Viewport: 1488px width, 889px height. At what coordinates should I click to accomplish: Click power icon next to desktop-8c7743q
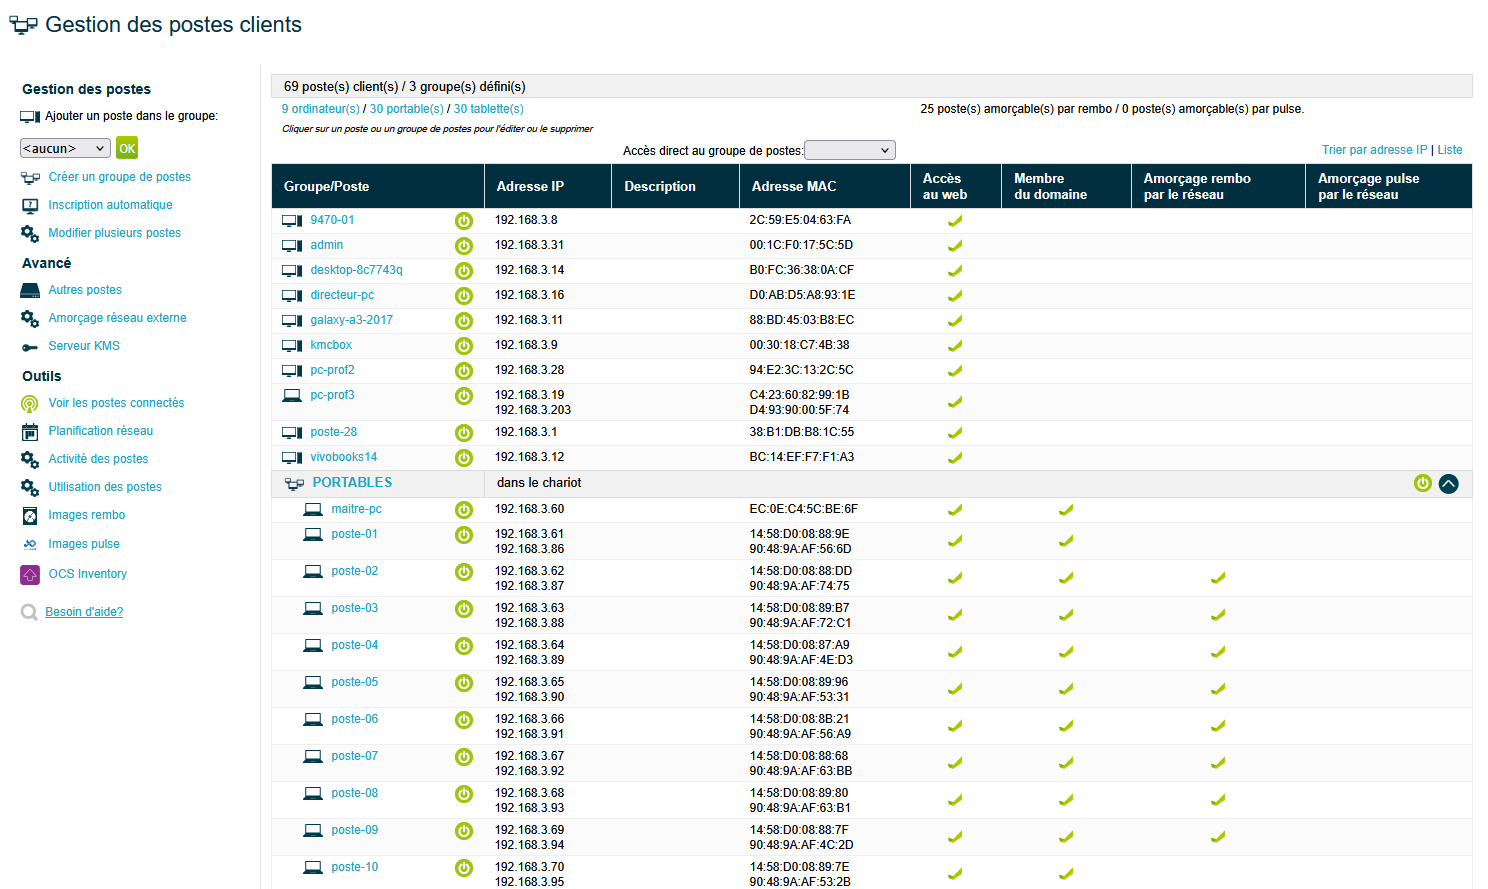point(464,271)
